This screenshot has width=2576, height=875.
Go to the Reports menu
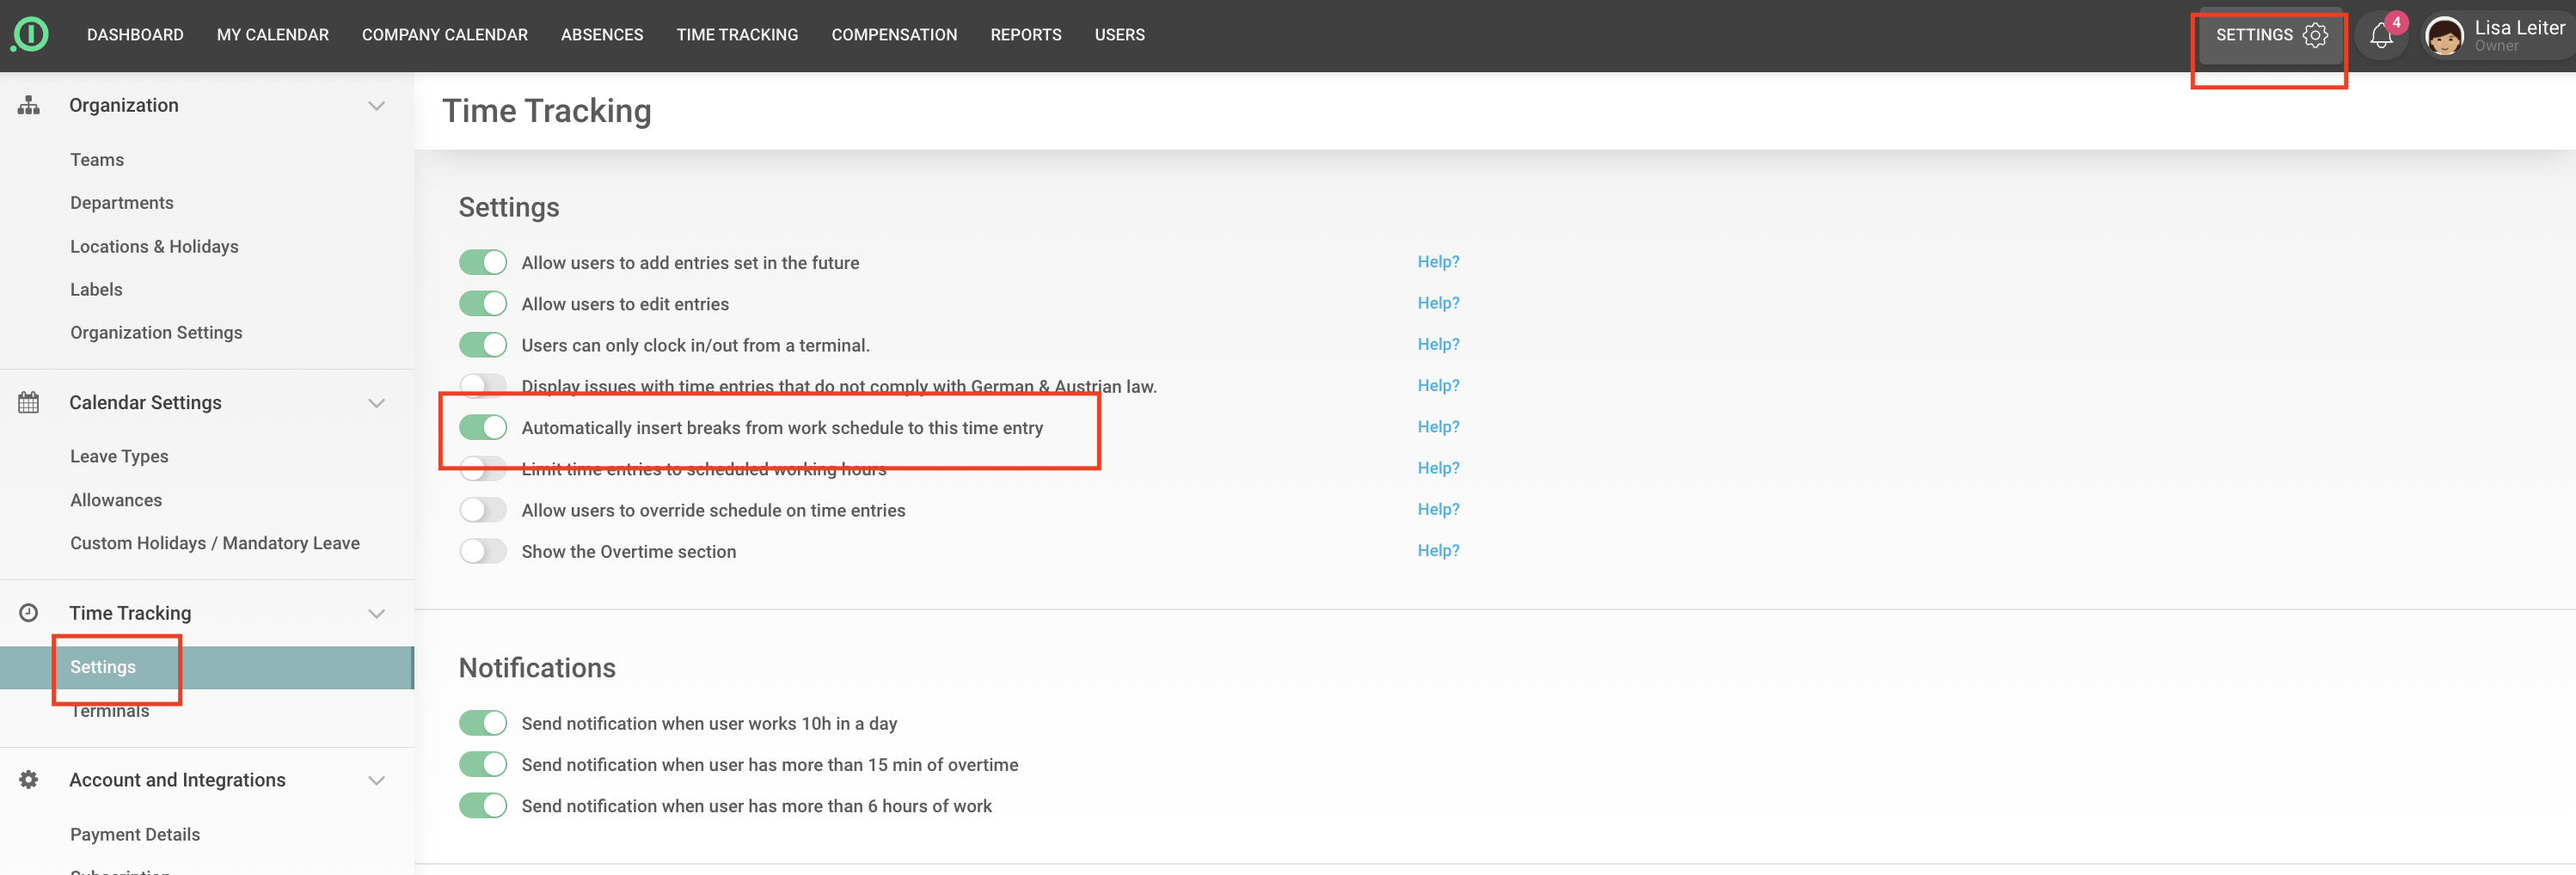coord(1025,35)
